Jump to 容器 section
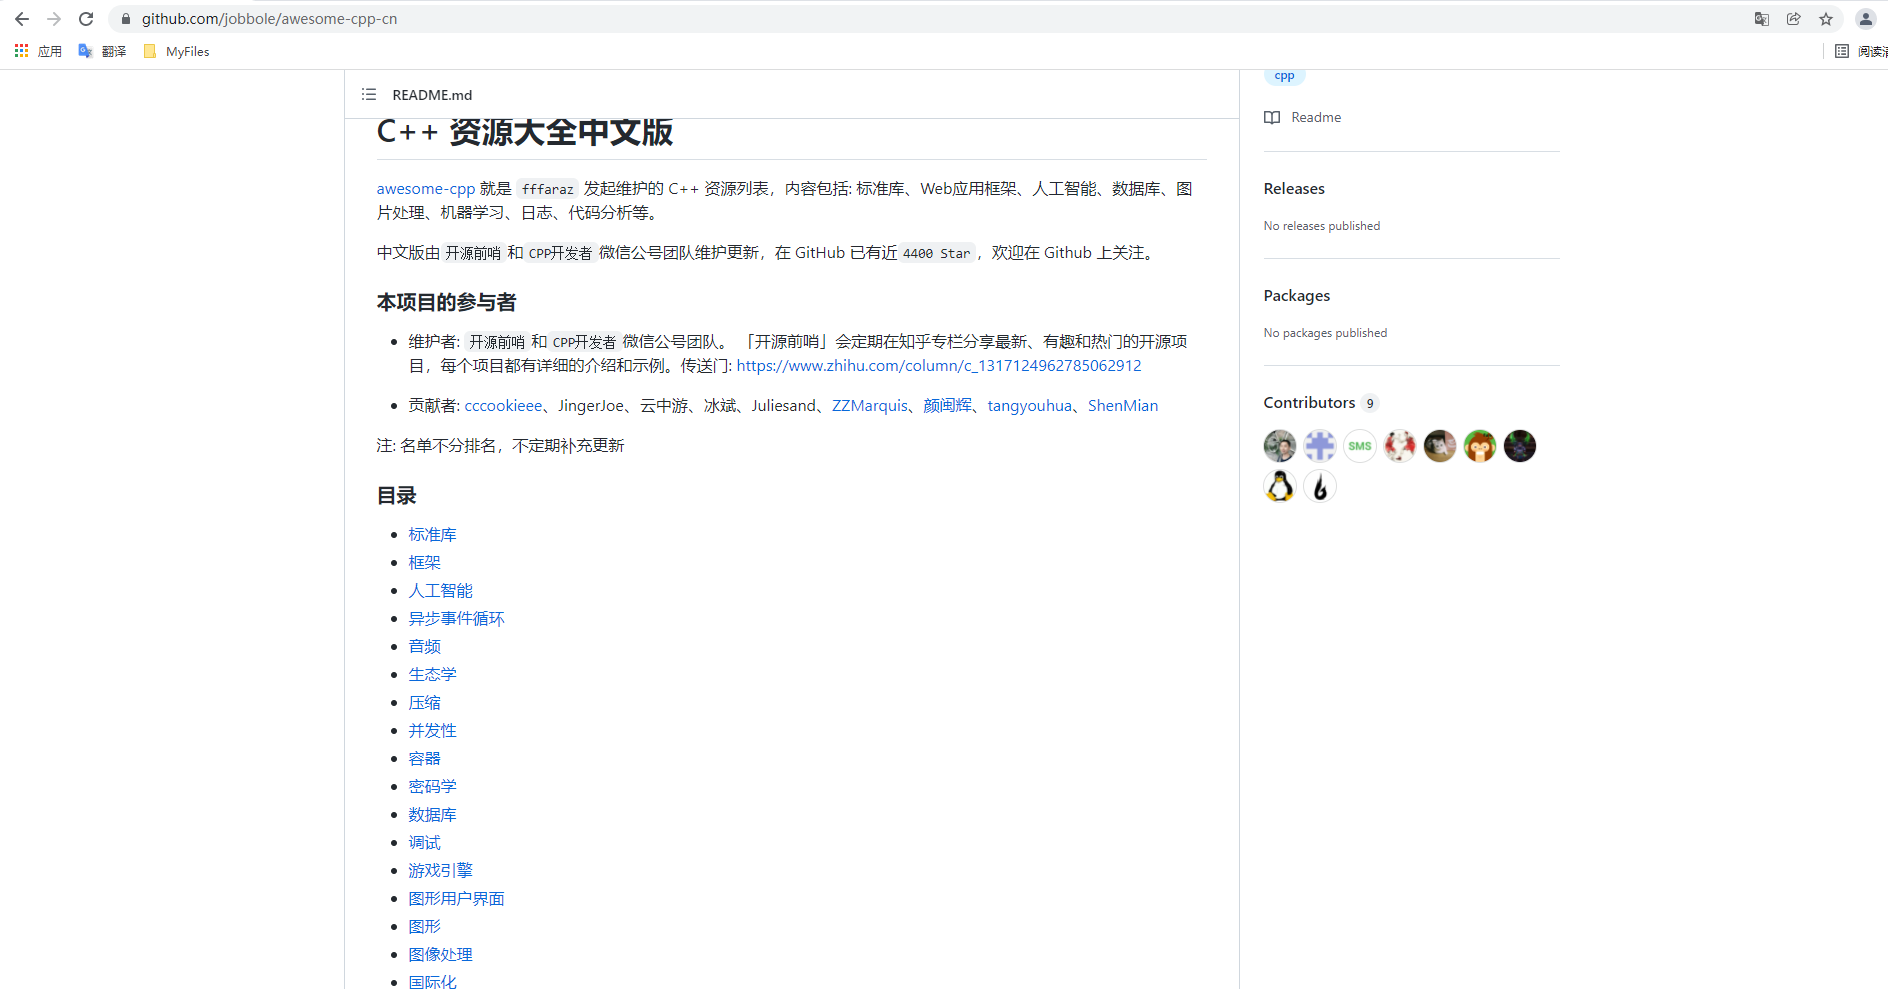The height and width of the screenshot is (989, 1888). click(x=425, y=759)
